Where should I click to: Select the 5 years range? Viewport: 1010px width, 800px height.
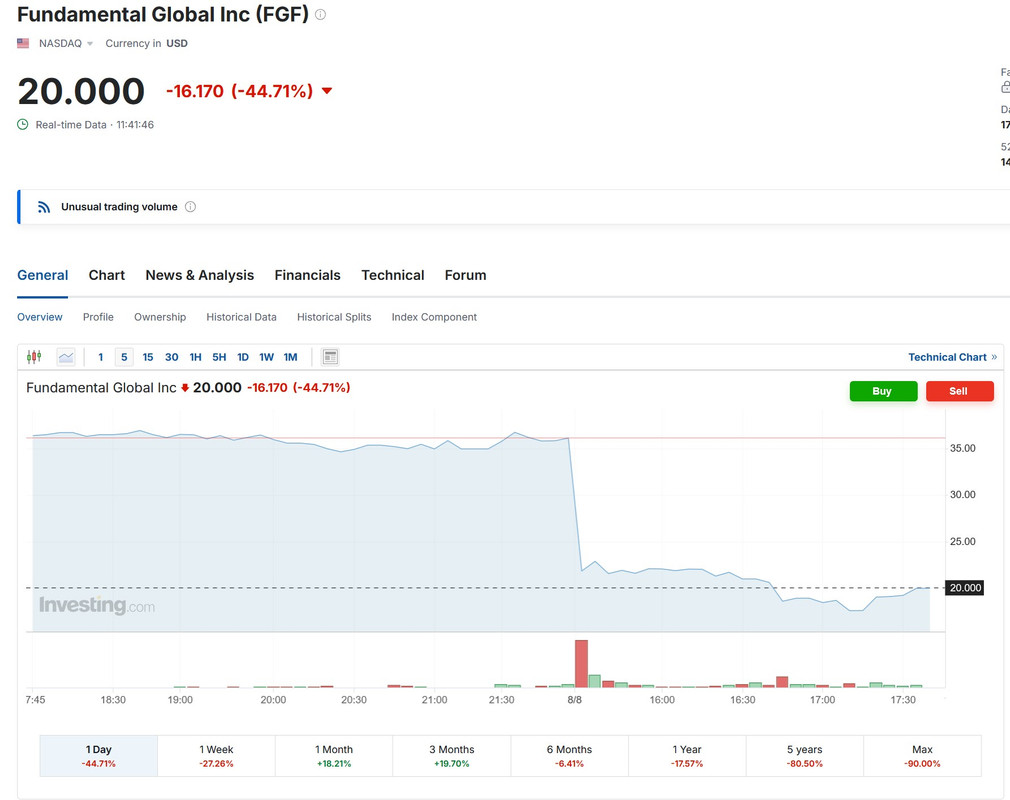coord(805,756)
